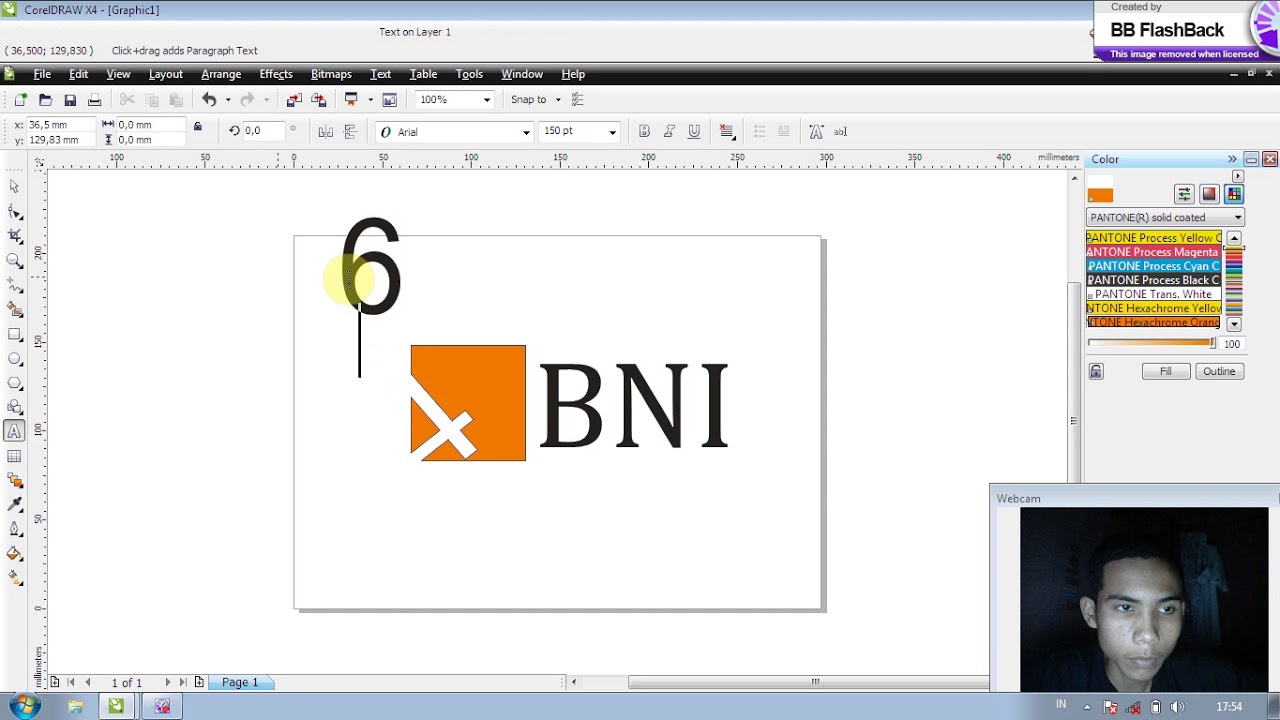
Task: Open Application Launcher icon
Action: pyautogui.click(x=351, y=99)
